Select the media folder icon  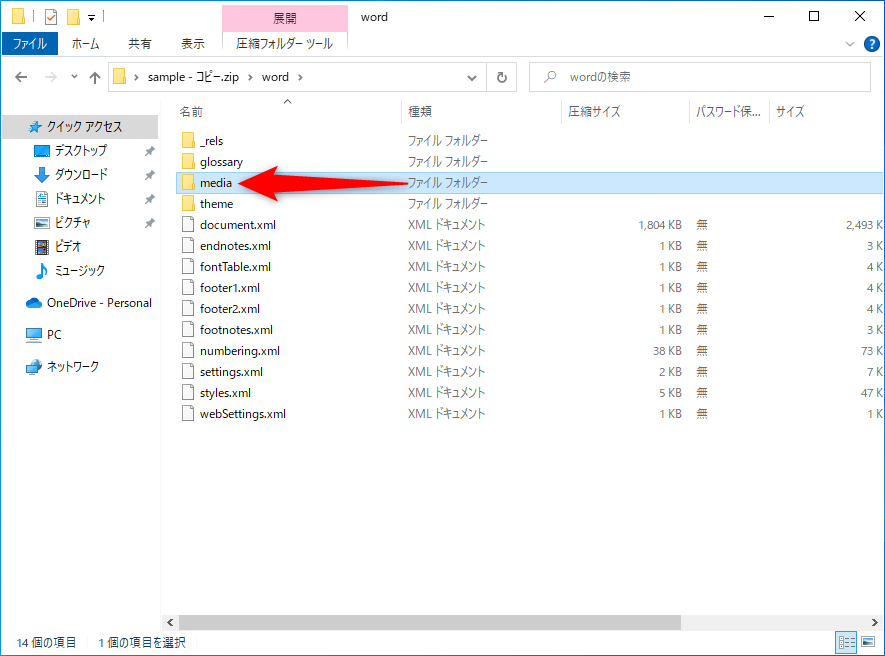click(189, 182)
